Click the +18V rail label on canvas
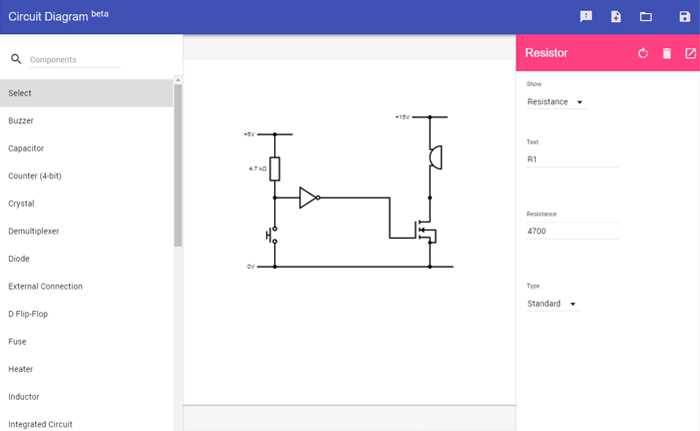The height and width of the screenshot is (431, 700). click(x=402, y=117)
